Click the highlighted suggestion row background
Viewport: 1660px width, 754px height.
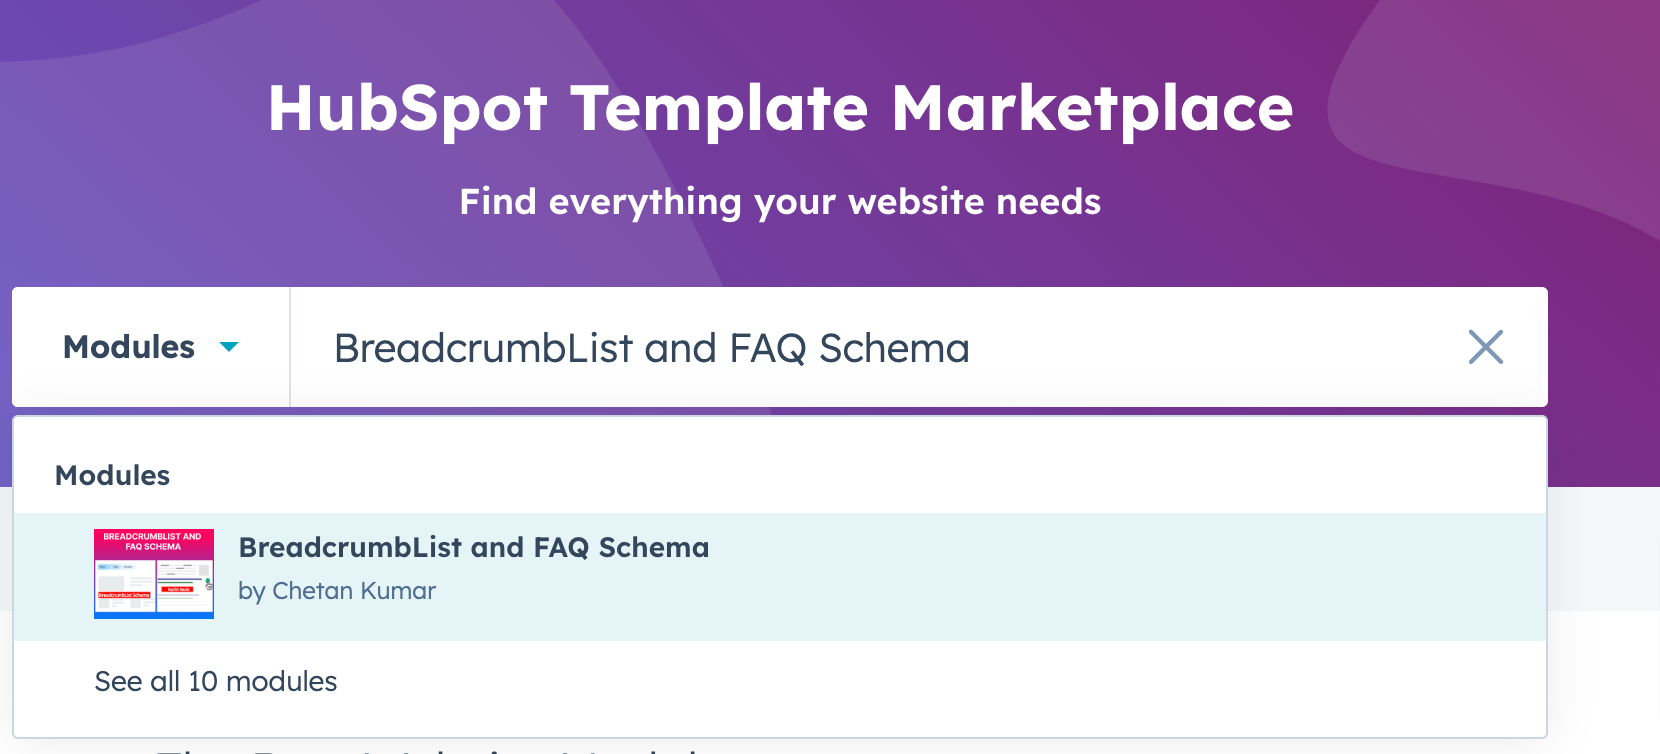pos(780,577)
